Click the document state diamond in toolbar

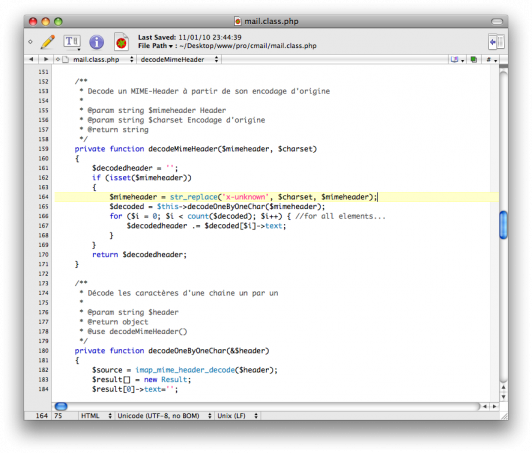(x=31, y=42)
